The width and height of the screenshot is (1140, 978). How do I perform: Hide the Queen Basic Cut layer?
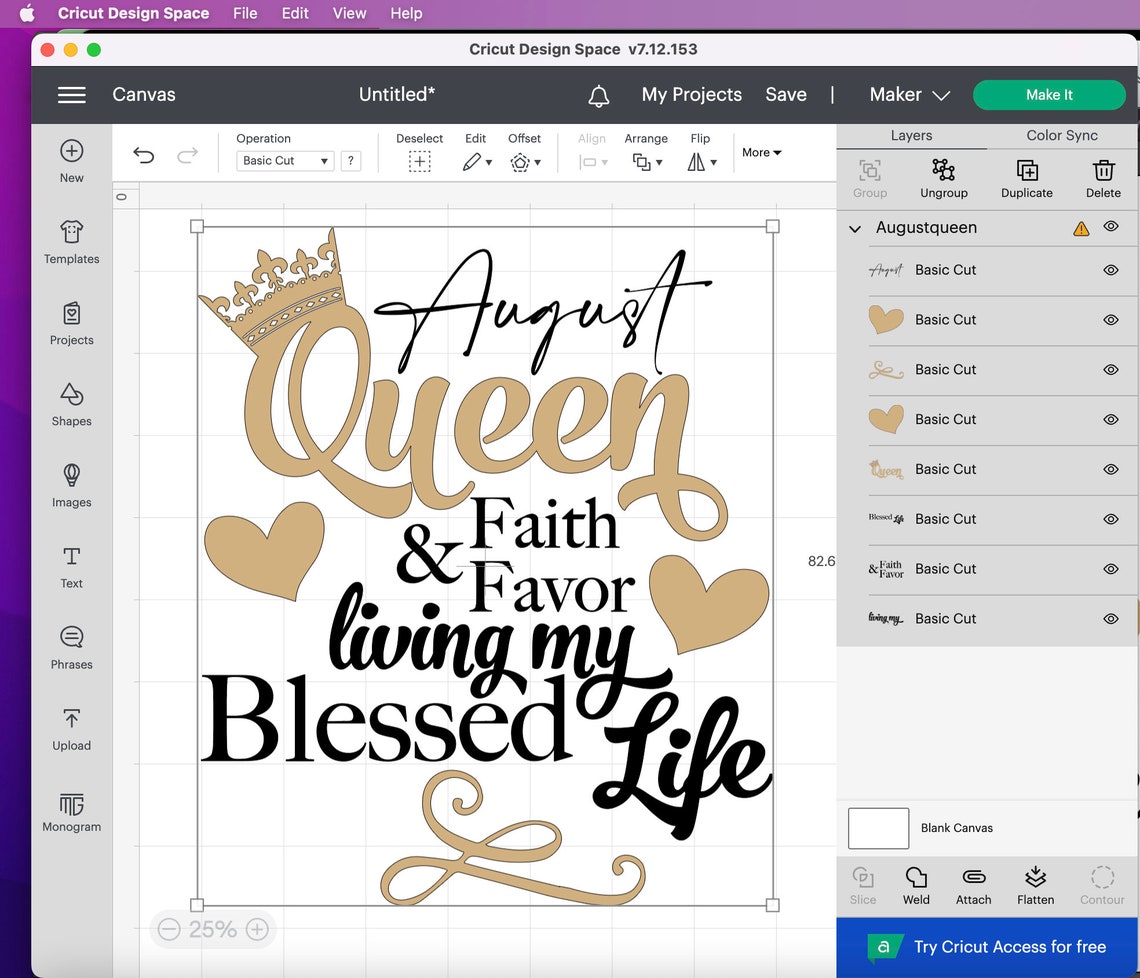(1110, 469)
